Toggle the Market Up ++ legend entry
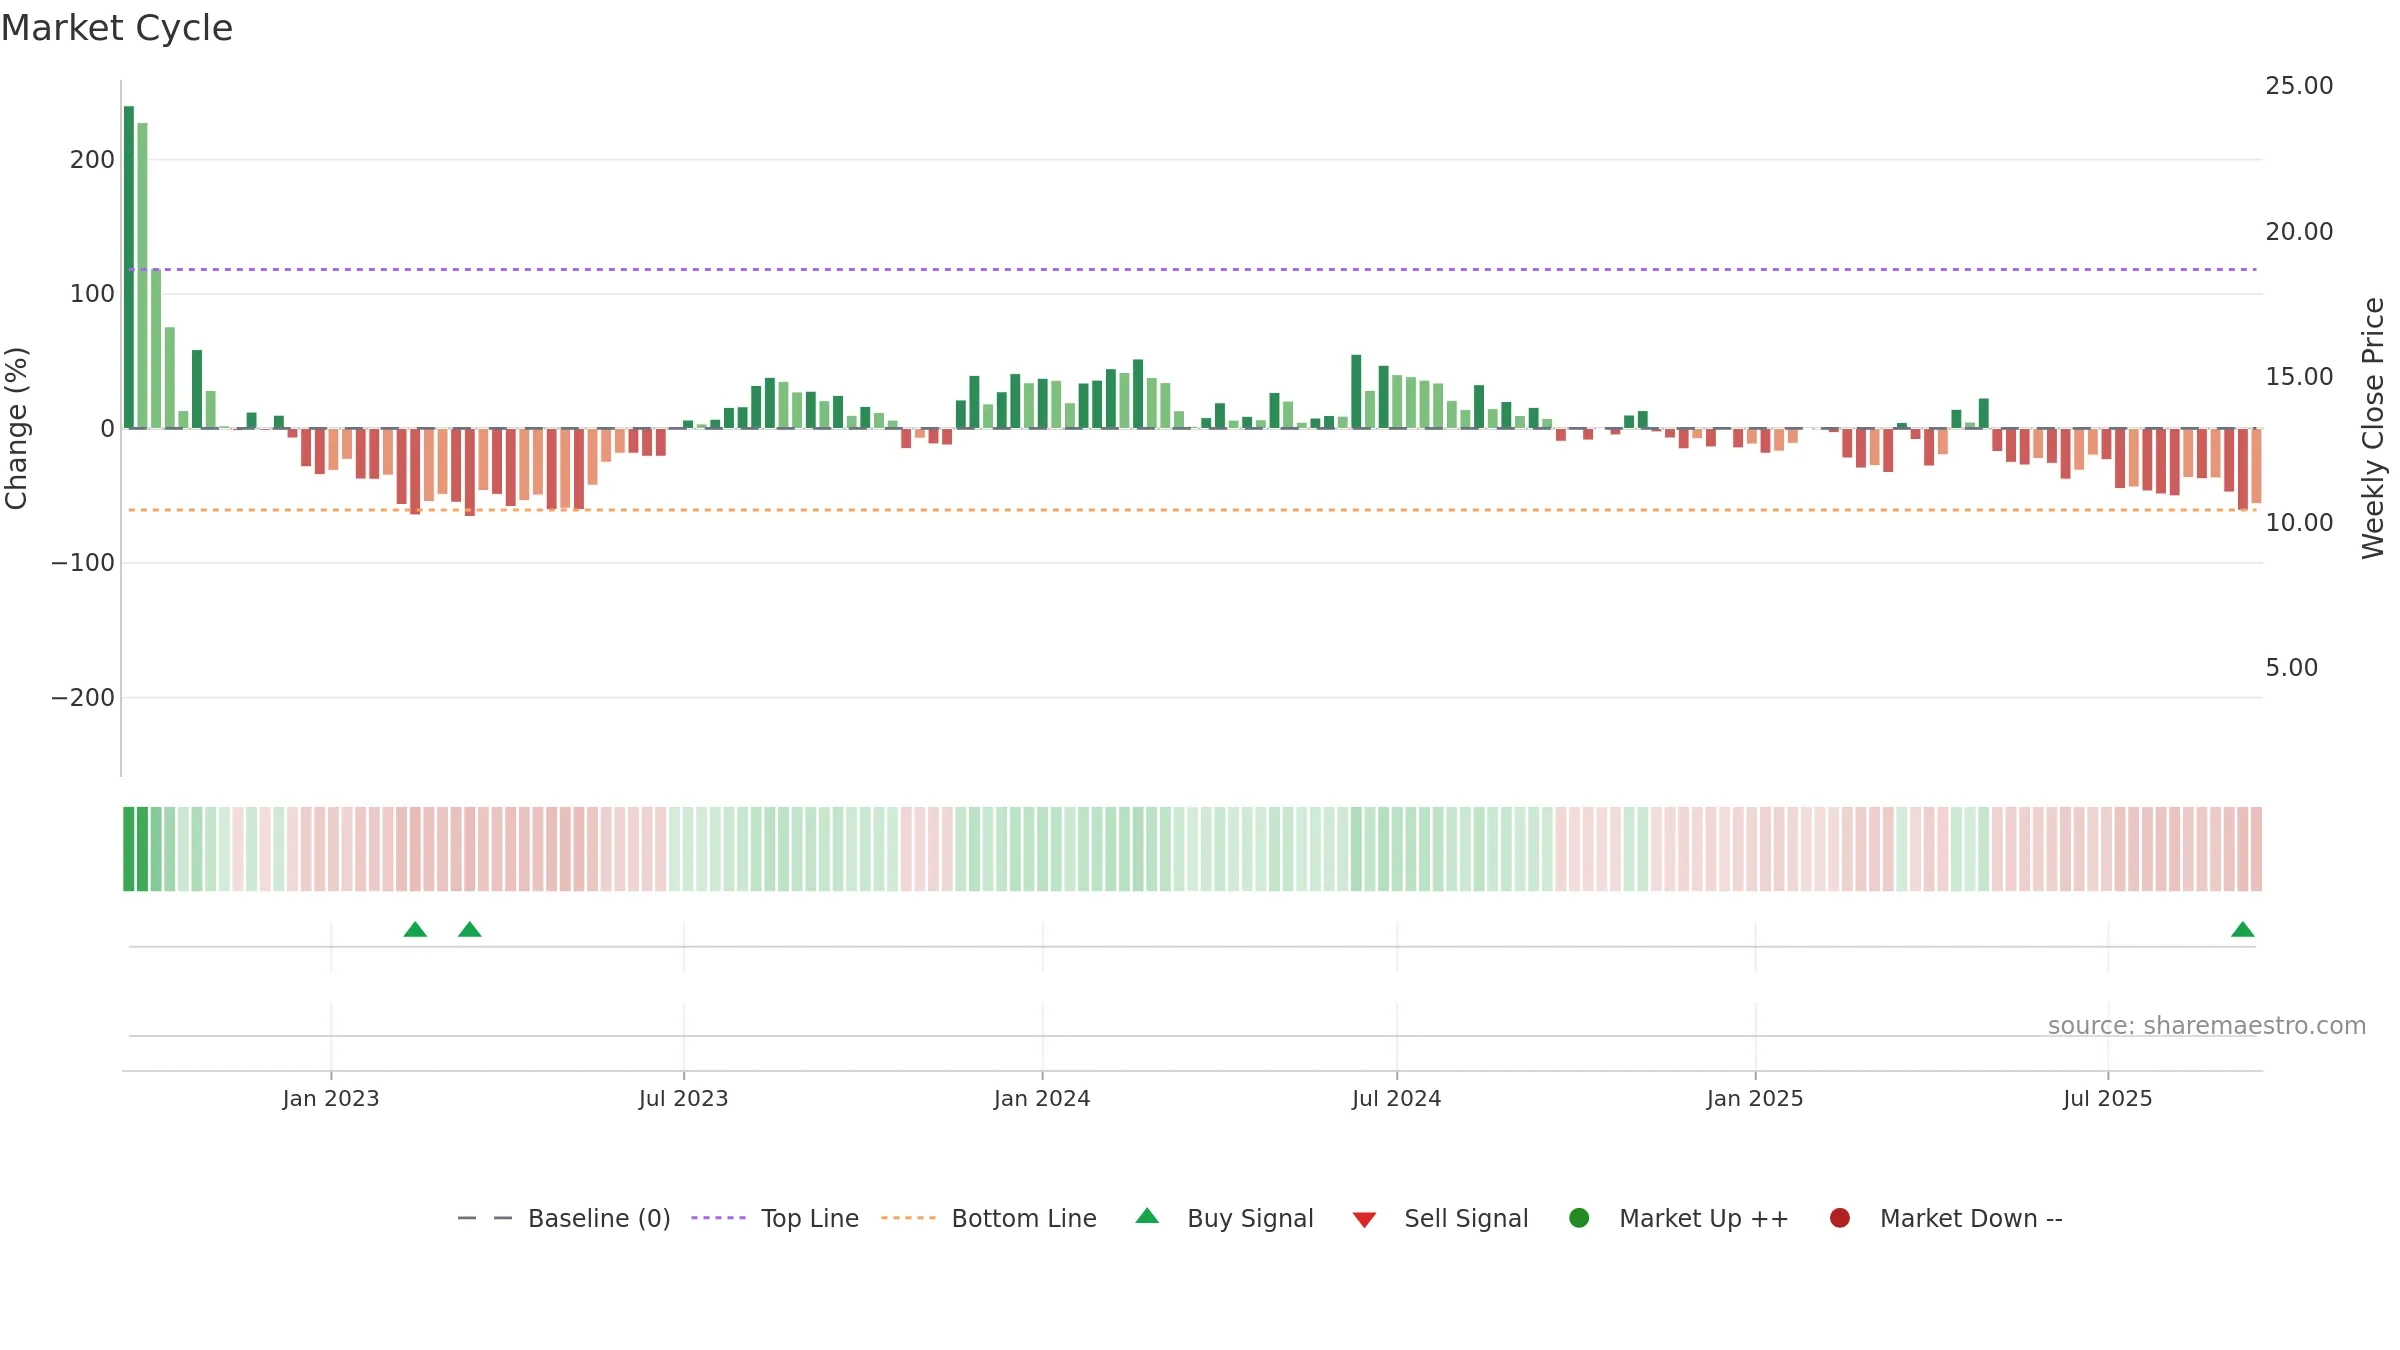The height and width of the screenshot is (1350, 2400). pos(1679,1218)
